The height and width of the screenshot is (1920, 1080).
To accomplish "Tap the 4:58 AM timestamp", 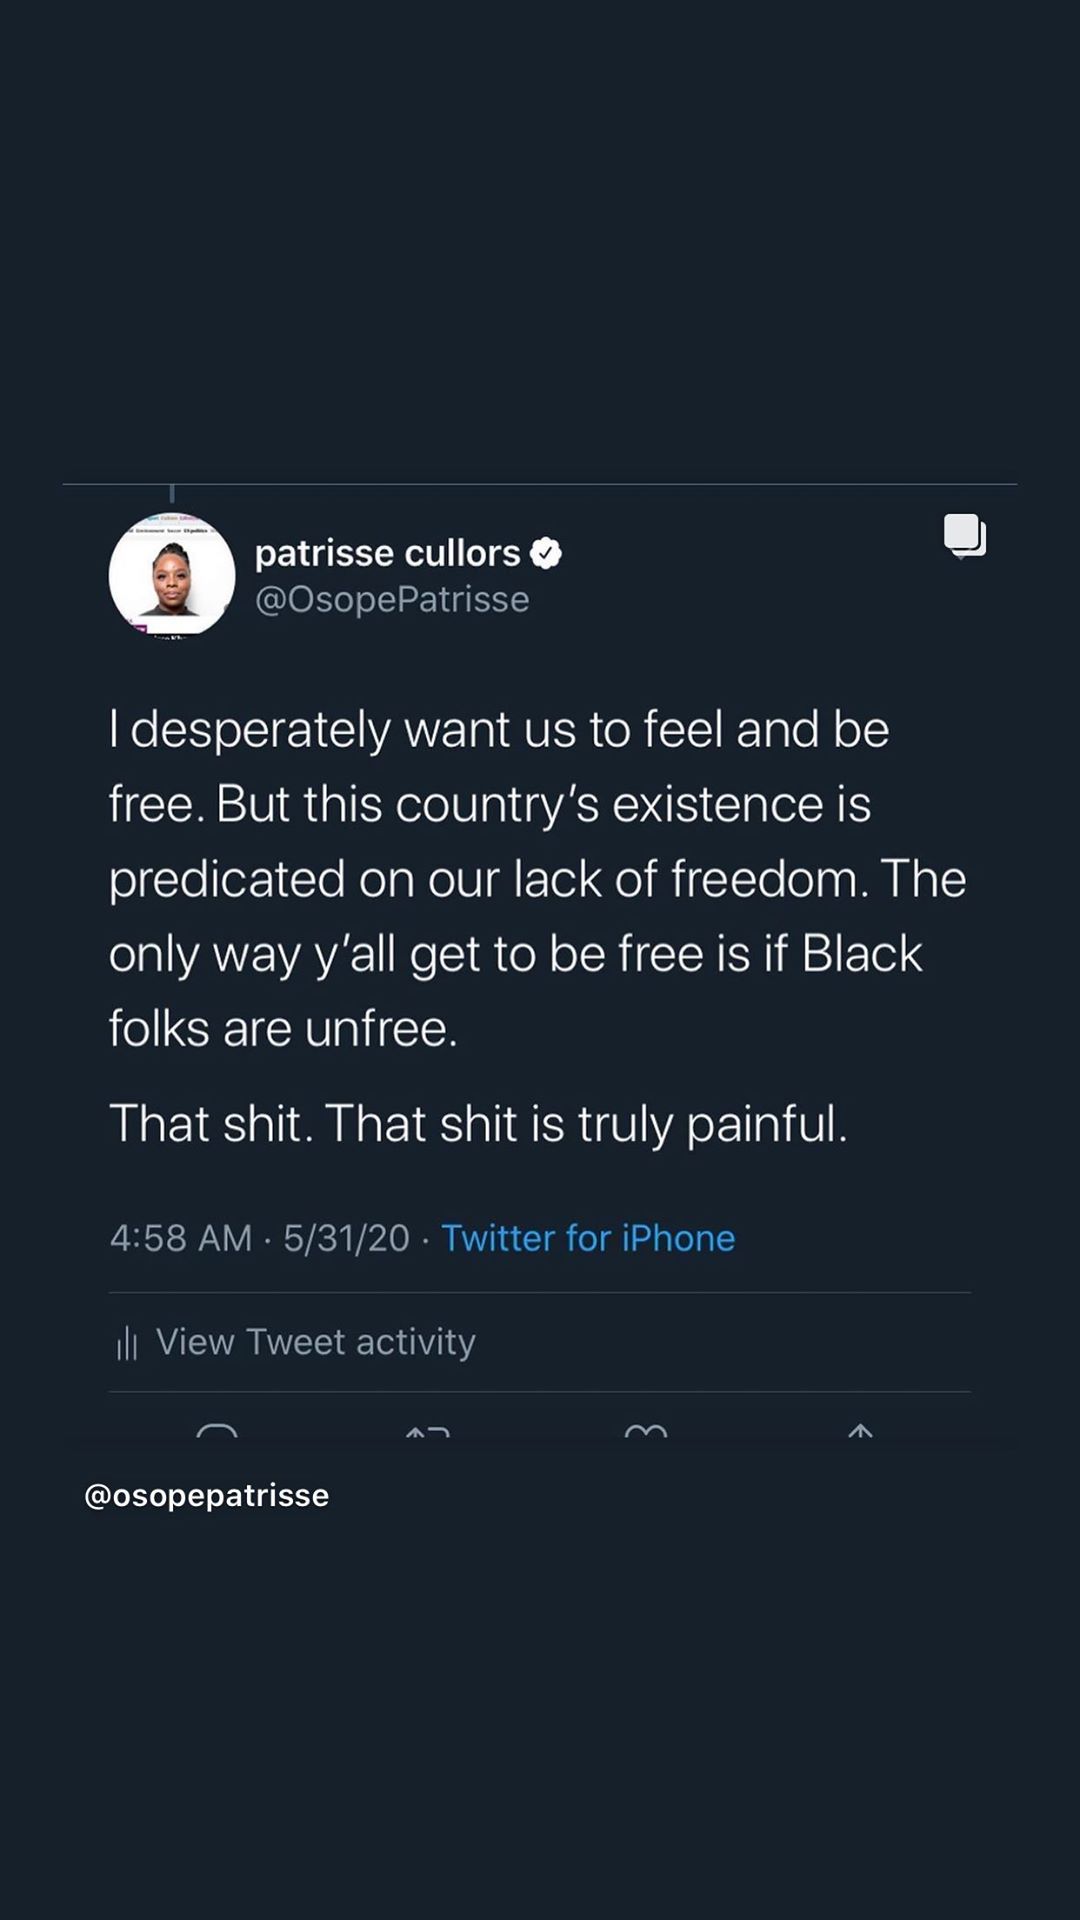I will [181, 1238].
